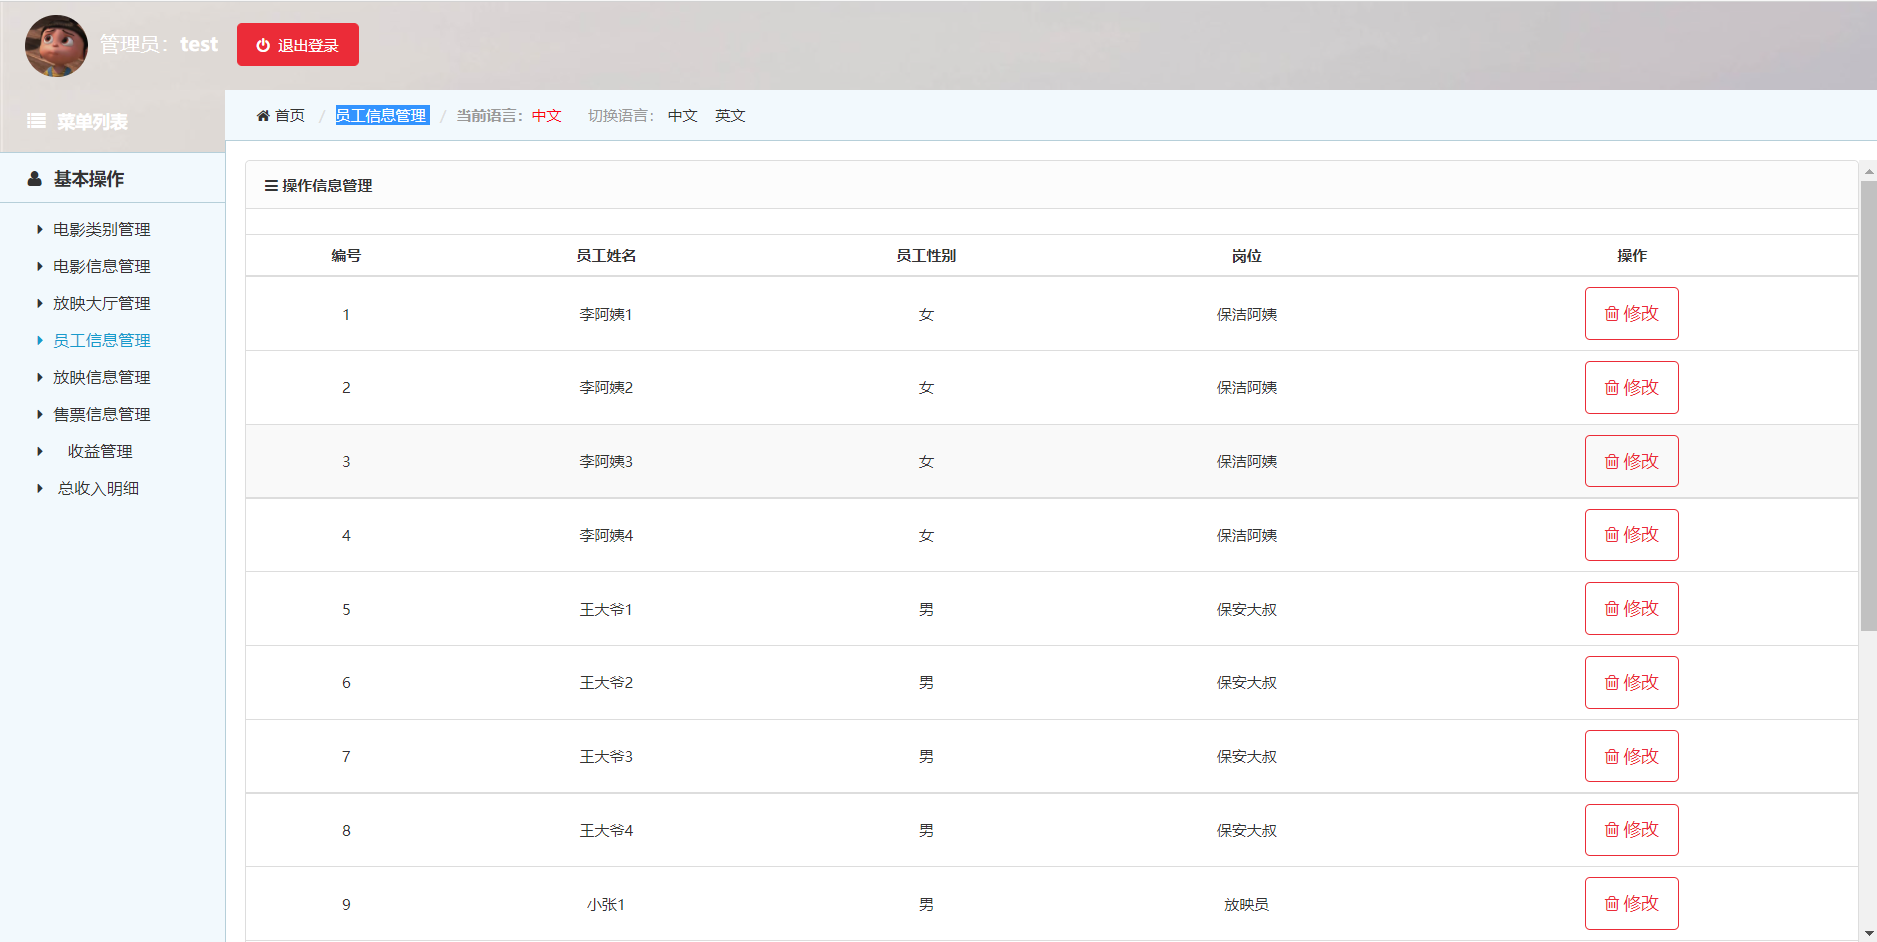Image resolution: width=1877 pixels, height=942 pixels.
Task: Click the 修改 button for 王大爷2
Action: (x=1631, y=683)
